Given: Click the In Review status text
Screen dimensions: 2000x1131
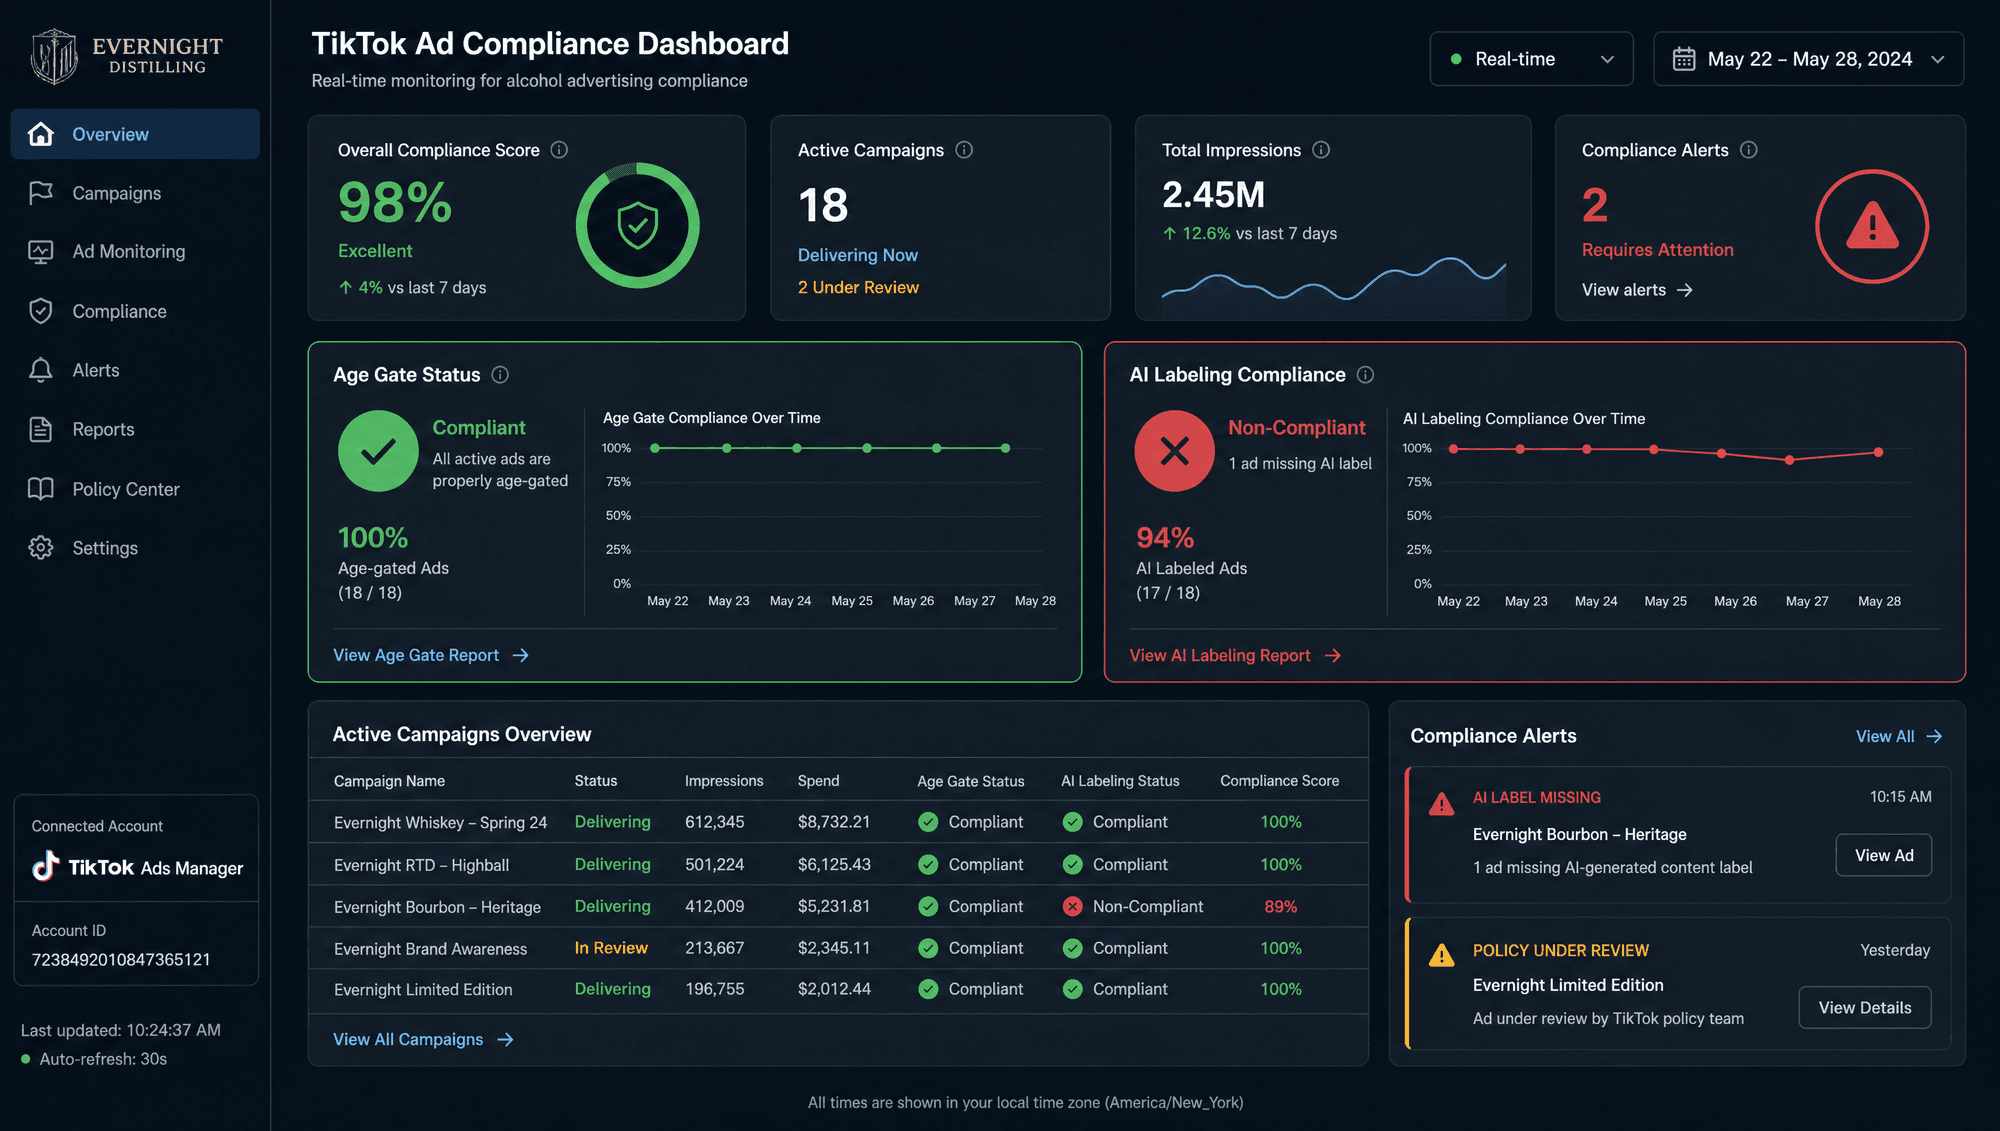Looking at the screenshot, I should coord(611,948).
